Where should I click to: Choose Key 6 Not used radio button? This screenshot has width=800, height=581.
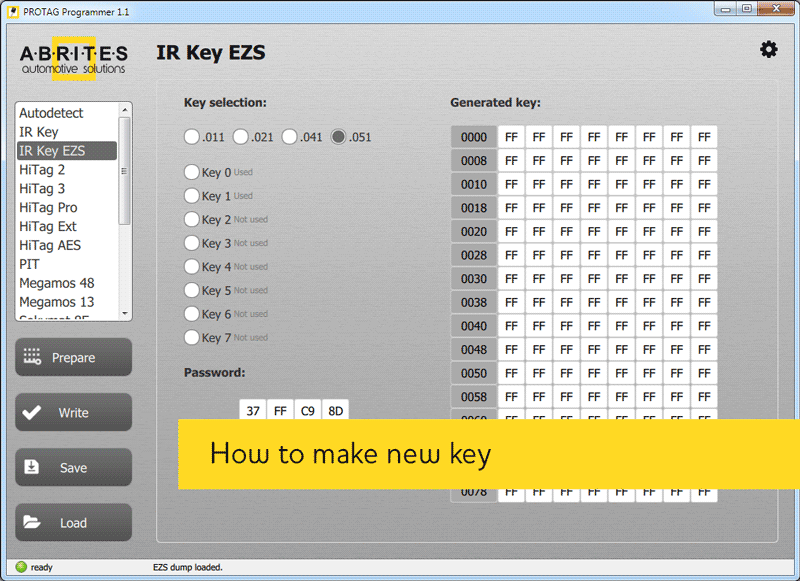pos(191,314)
